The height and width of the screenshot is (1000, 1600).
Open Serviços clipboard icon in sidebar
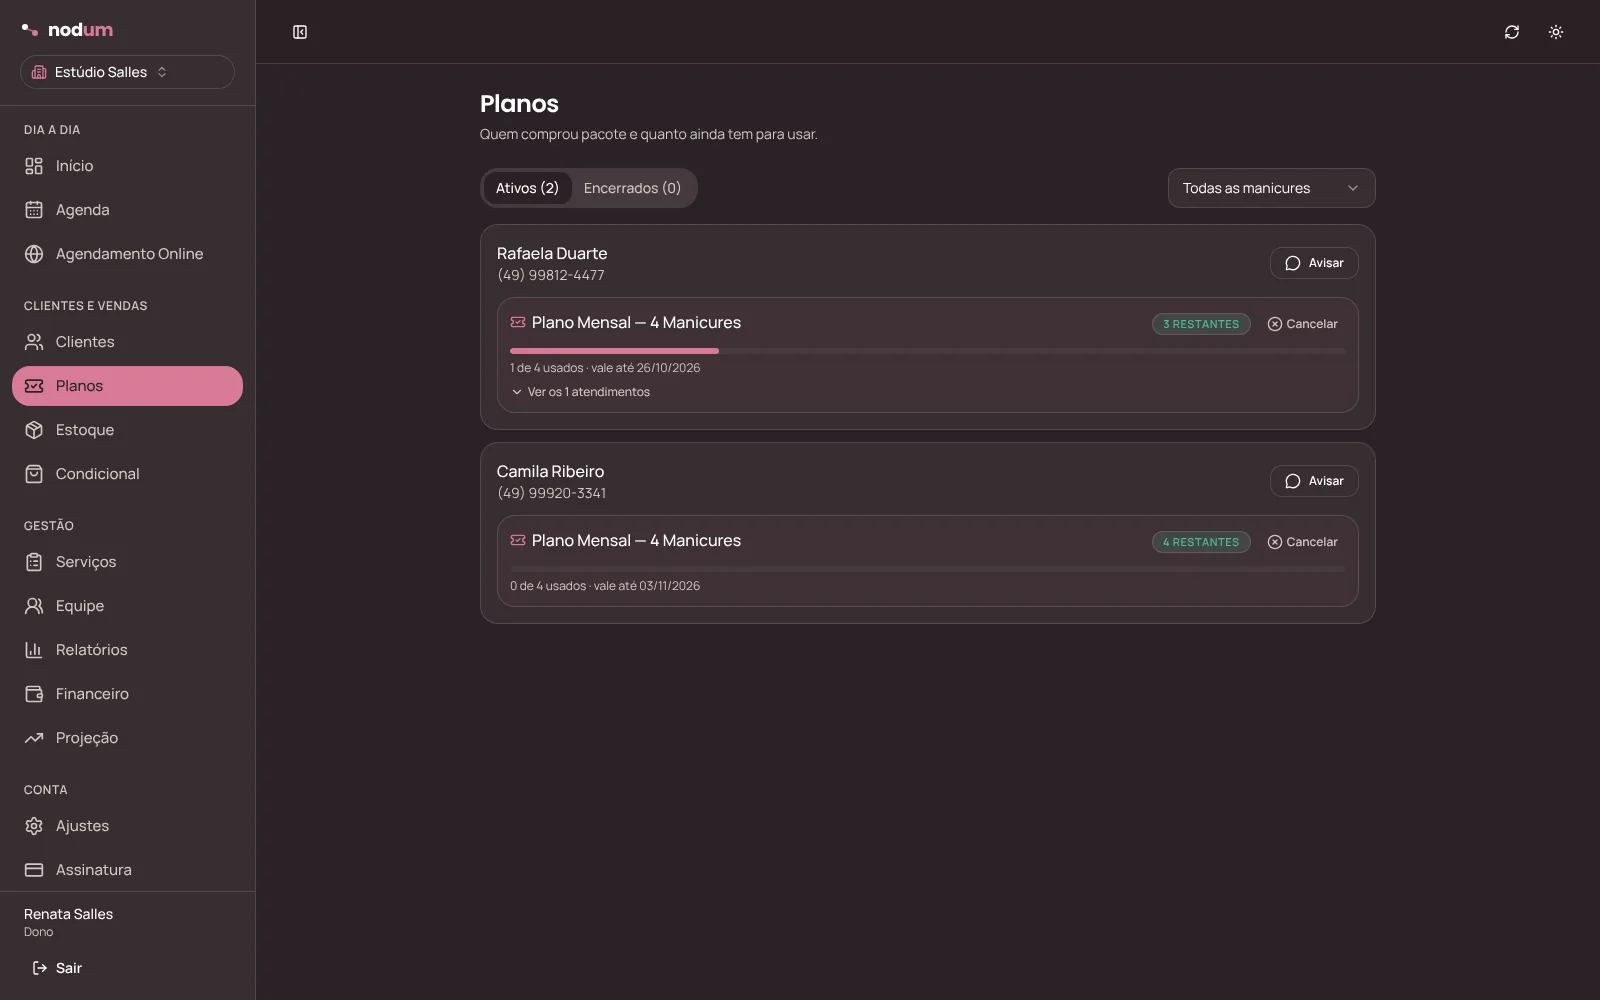pyautogui.click(x=34, y=562)
